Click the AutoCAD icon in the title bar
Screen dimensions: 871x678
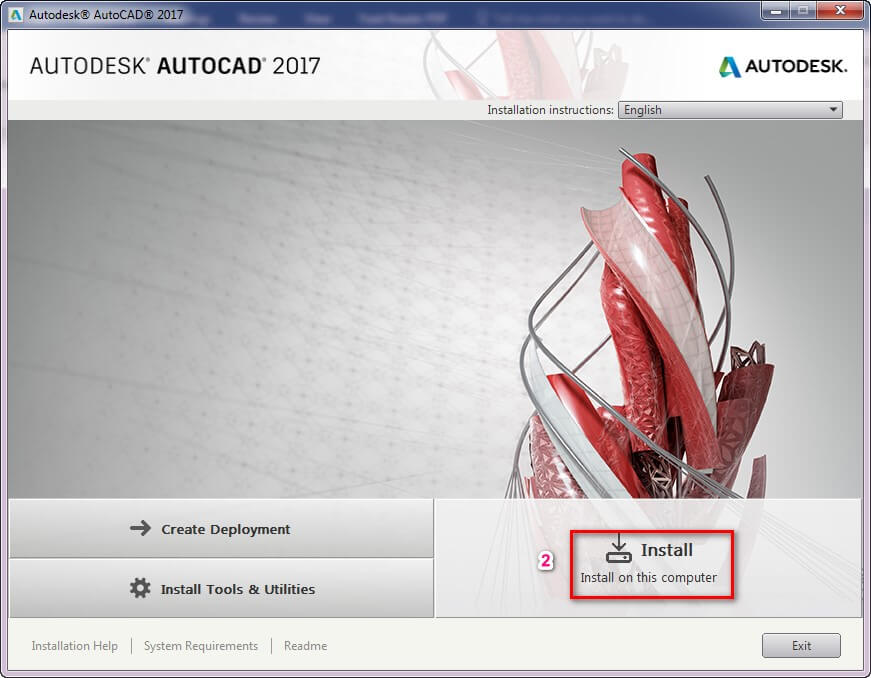click(13, 14)
